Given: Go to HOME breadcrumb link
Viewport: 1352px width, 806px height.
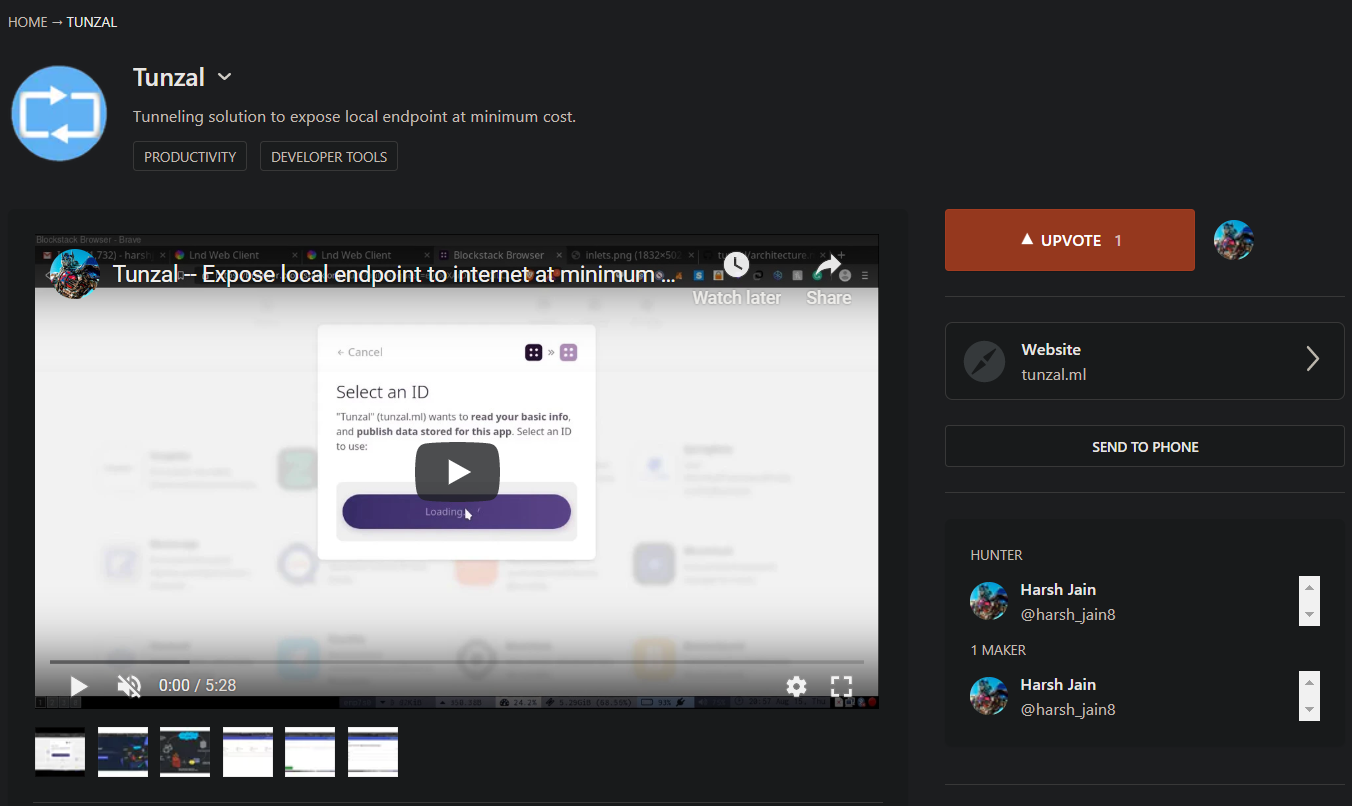Looking at the screenshot, I should (28, 22).
